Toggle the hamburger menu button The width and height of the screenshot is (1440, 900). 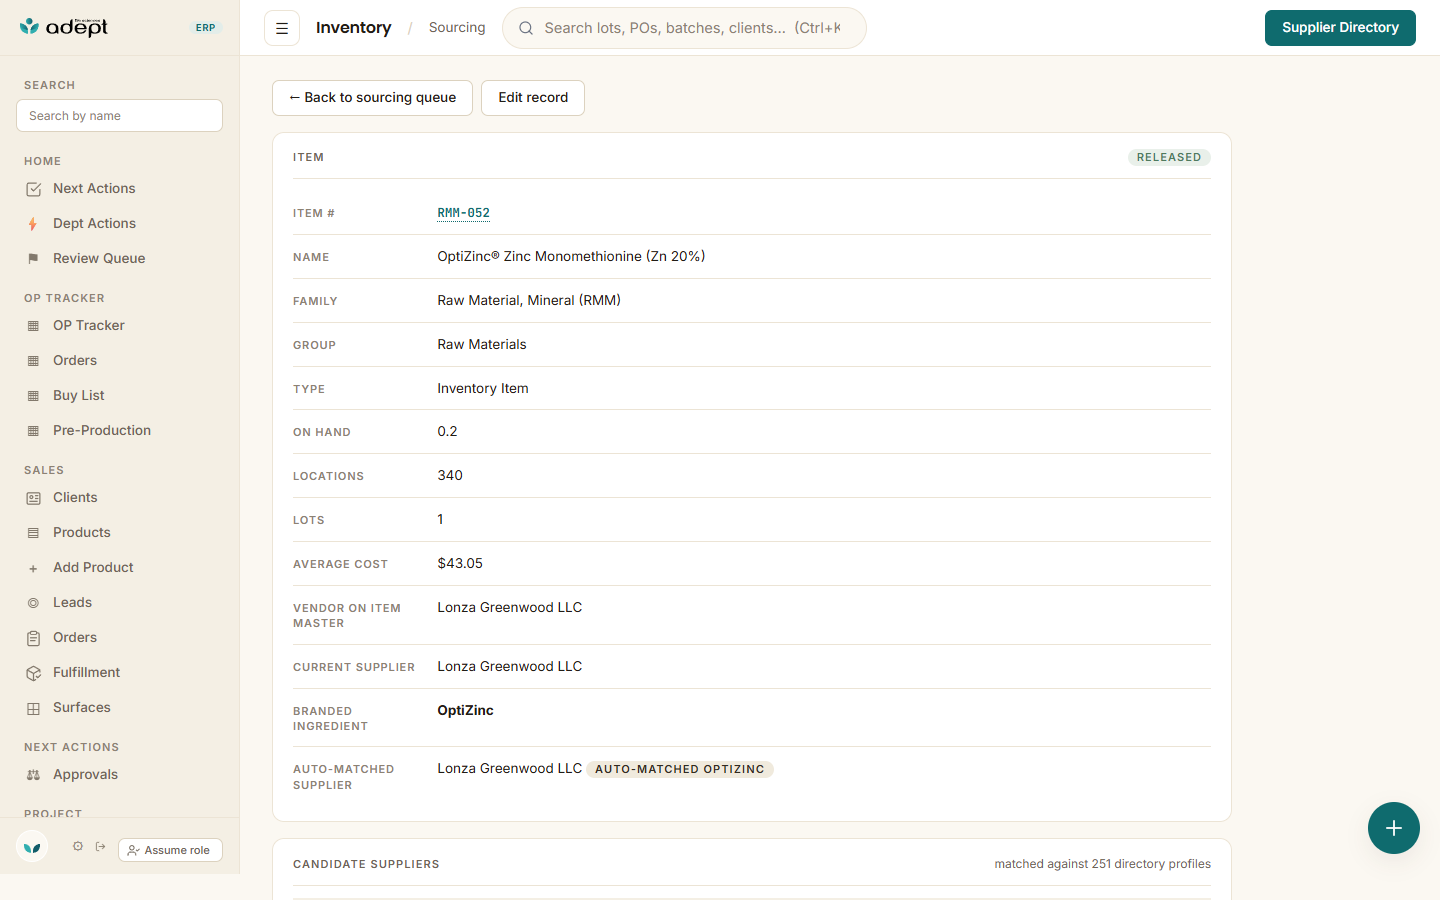282,28
